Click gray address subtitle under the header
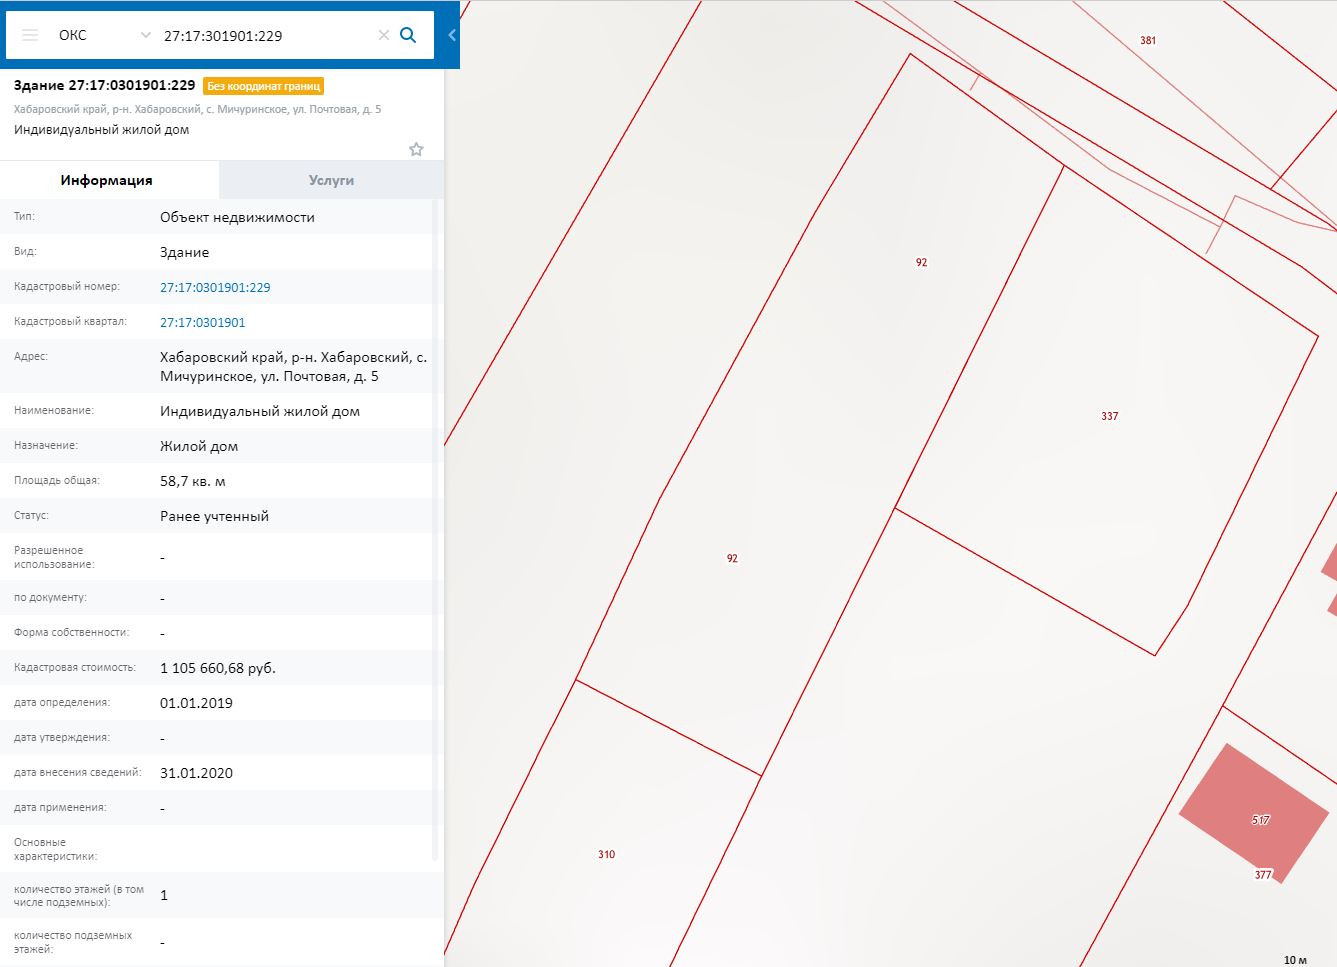 (x=197, y=109)
